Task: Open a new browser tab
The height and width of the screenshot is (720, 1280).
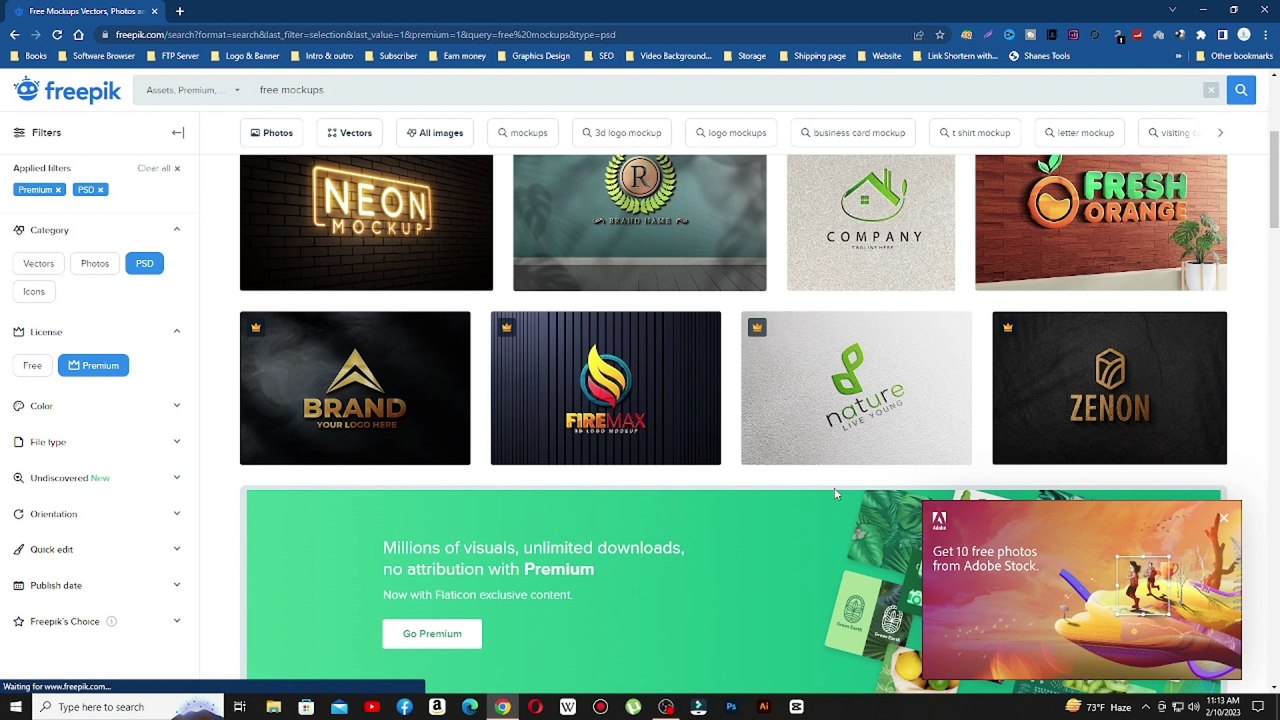Action: click(x=180, y=11)
